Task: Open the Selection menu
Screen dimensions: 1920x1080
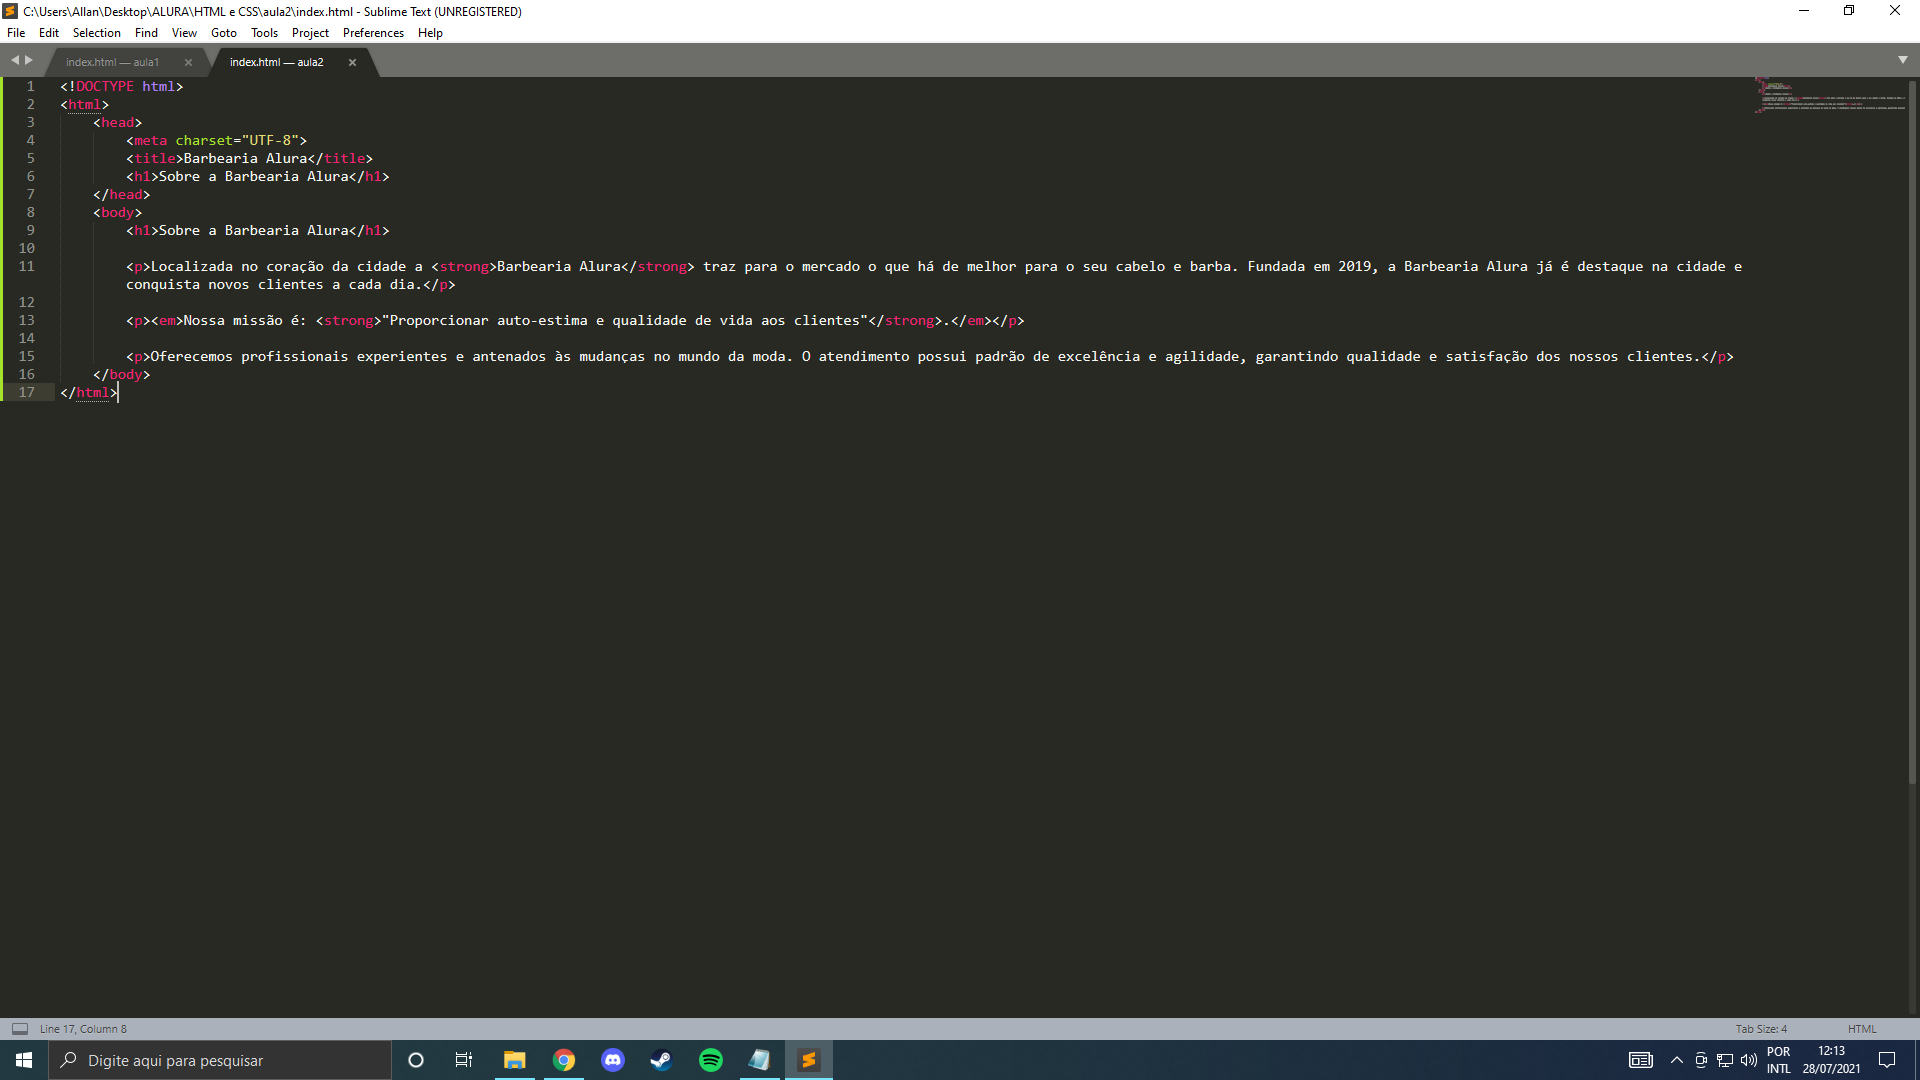Action: tap(94, 33)
